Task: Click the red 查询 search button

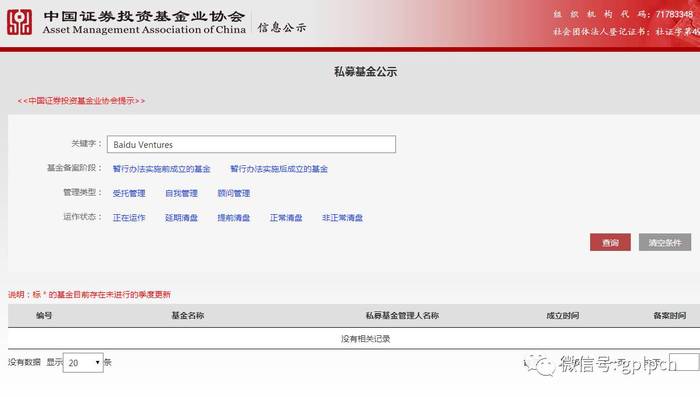Action: click(610, 242)
